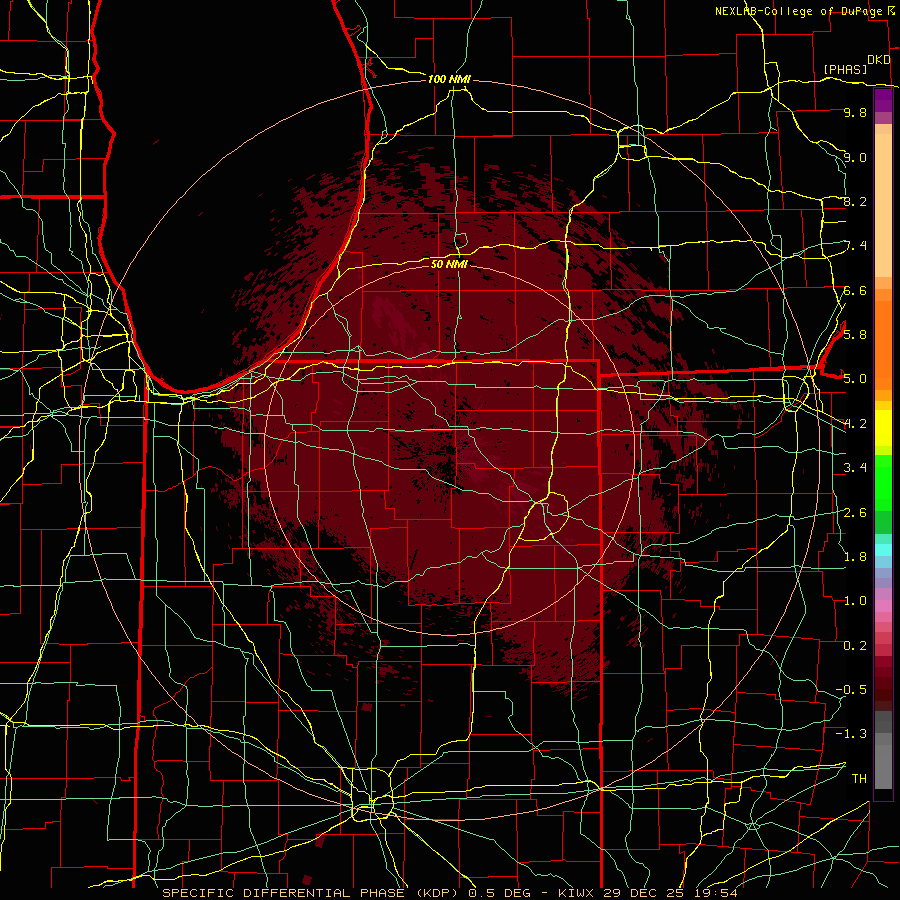
Task: Click the 5.0 legend value
Action: (855, 379)
